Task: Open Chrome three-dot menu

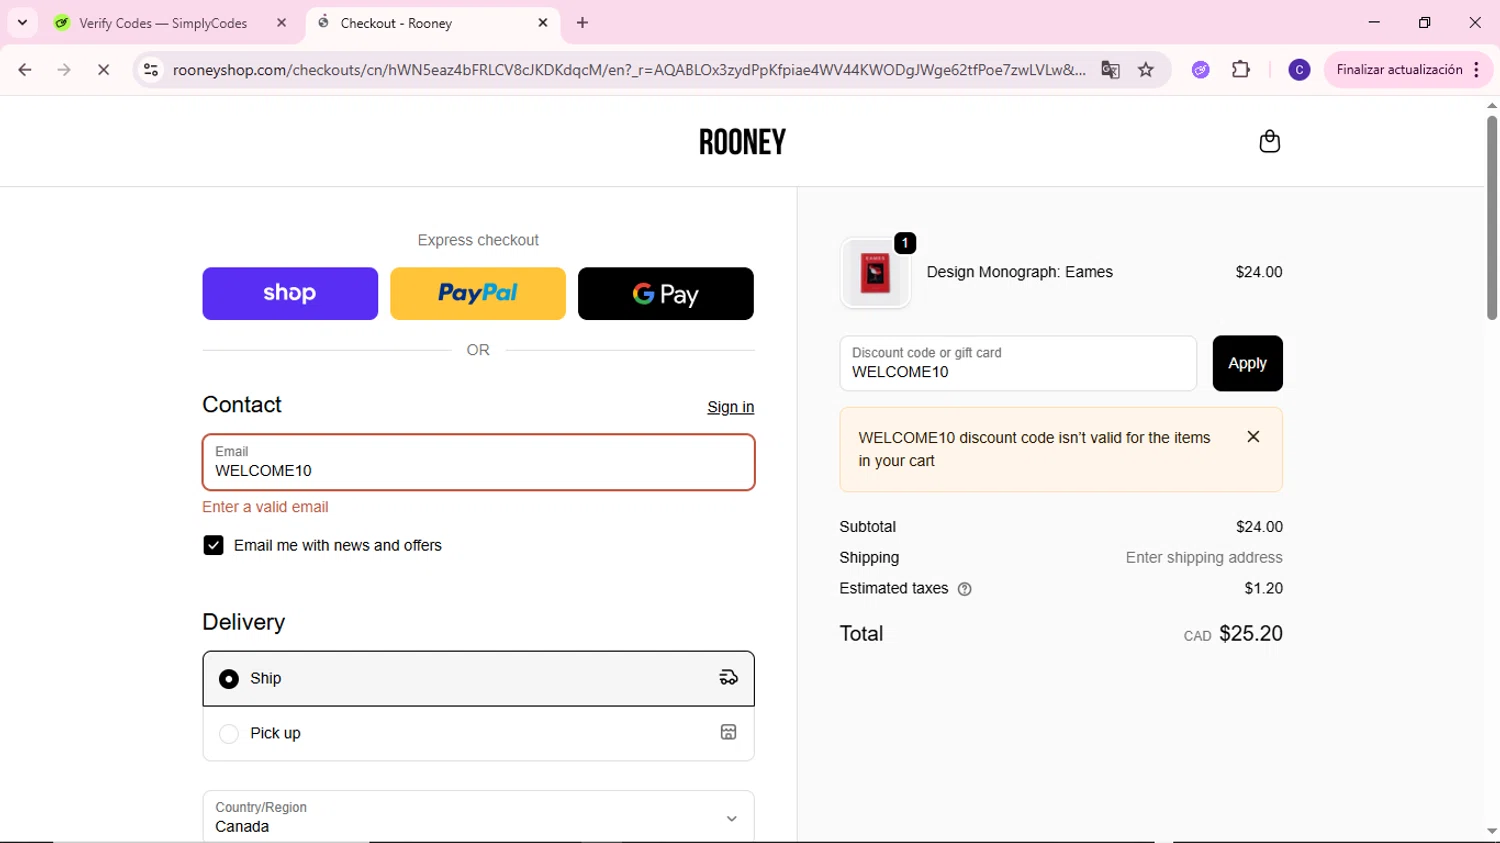Action: click(1477, 69)
